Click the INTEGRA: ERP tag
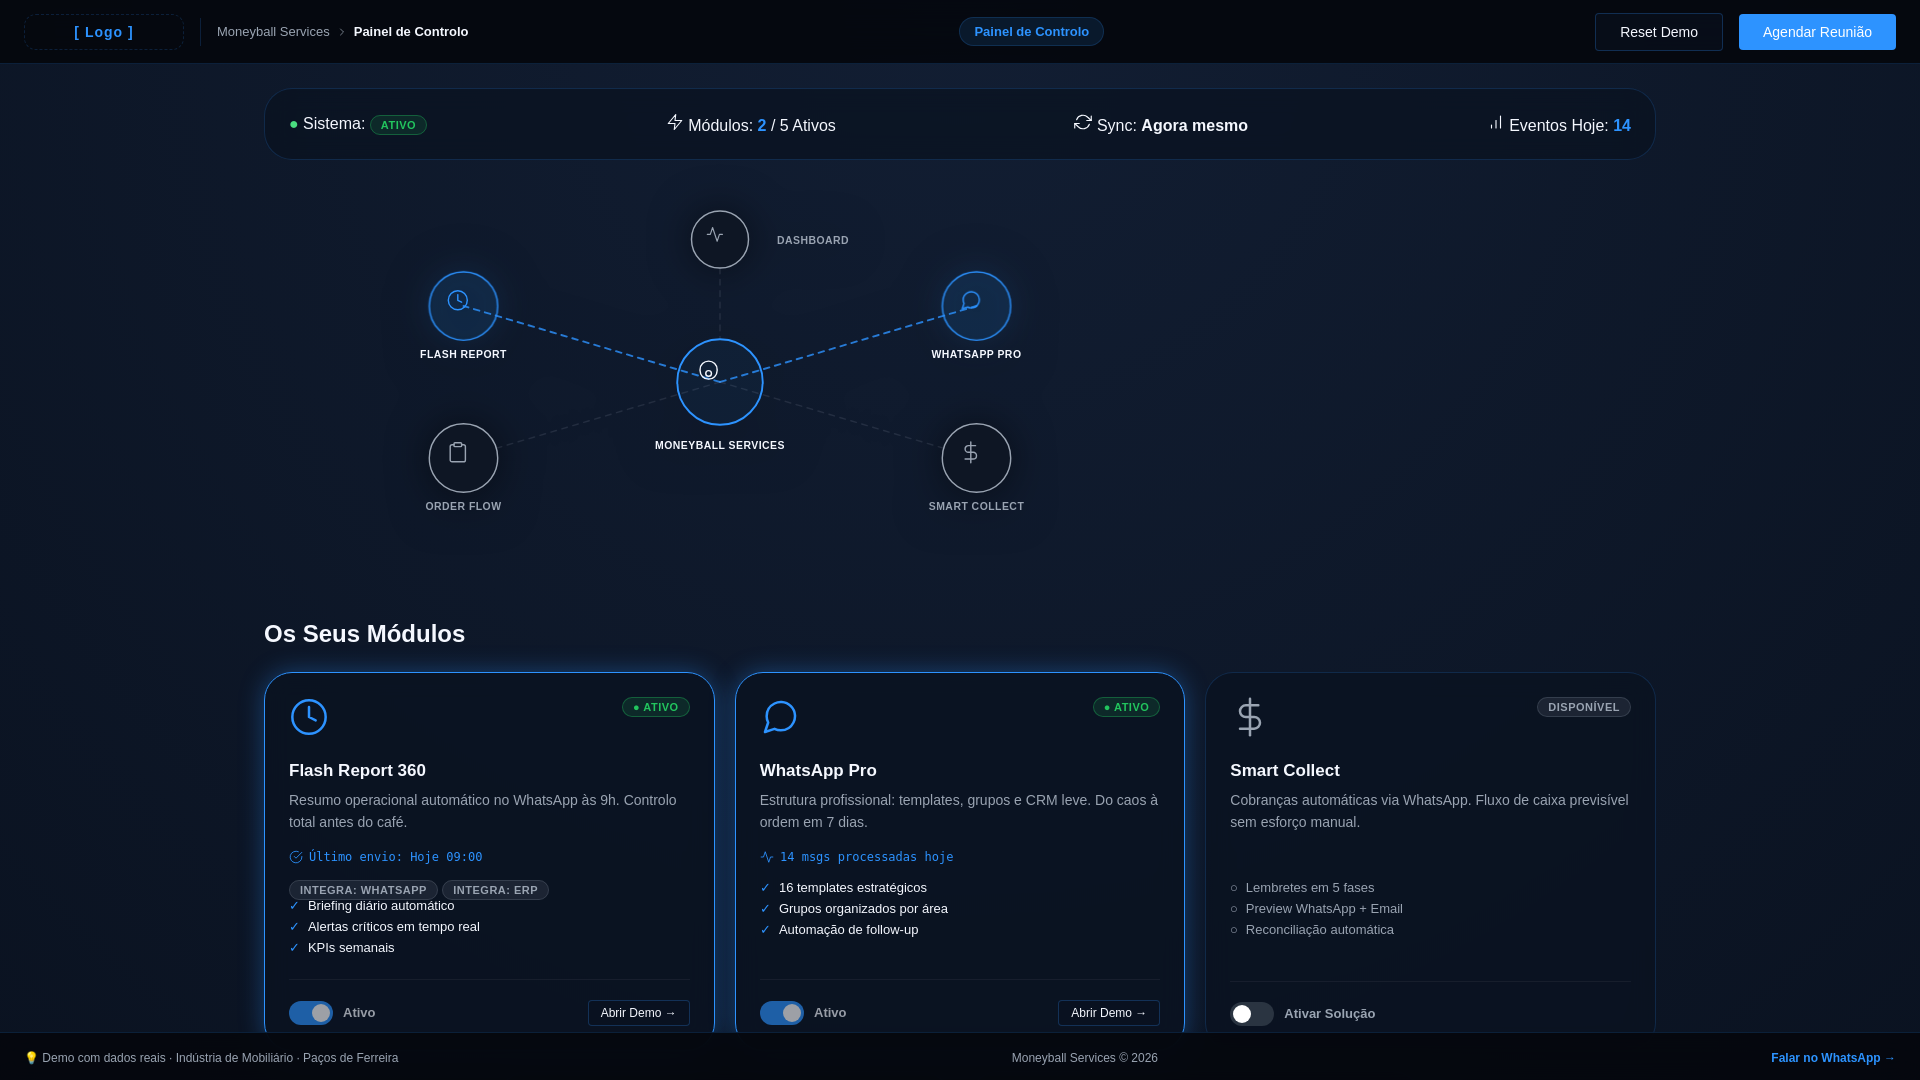This screenshot has width=1920, height=1080. click(495, 890)
